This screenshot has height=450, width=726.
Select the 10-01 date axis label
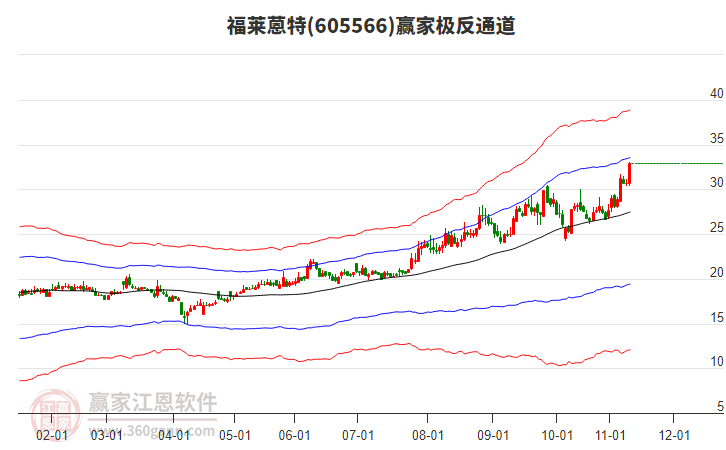557,436
